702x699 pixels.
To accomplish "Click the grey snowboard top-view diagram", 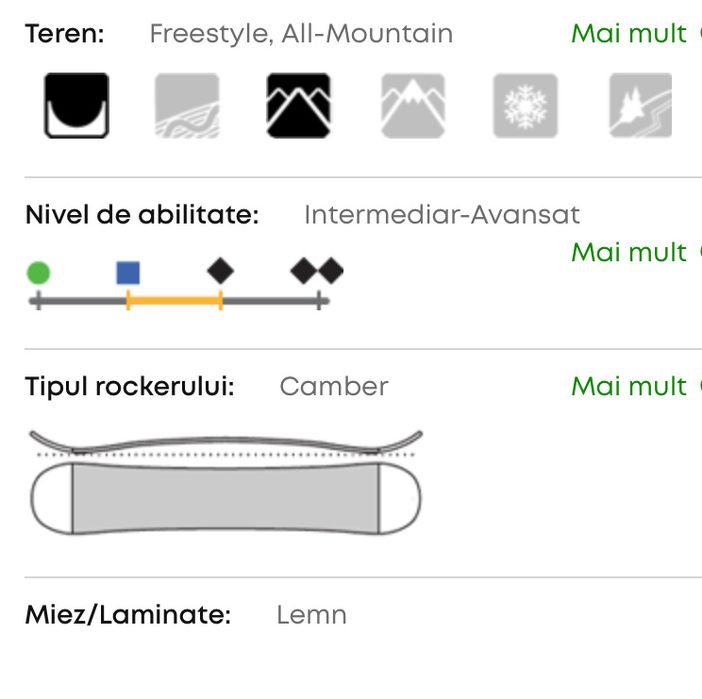I will (x=225, y=498).
